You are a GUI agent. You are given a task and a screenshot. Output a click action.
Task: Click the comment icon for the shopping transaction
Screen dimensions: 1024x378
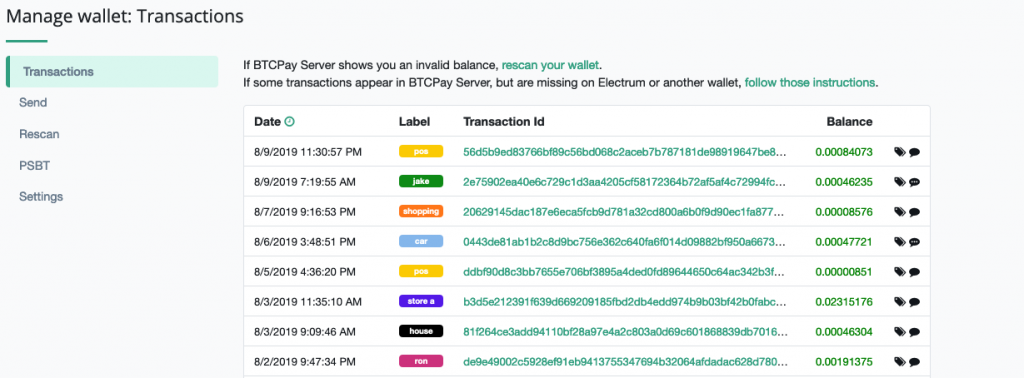[914, 212]
